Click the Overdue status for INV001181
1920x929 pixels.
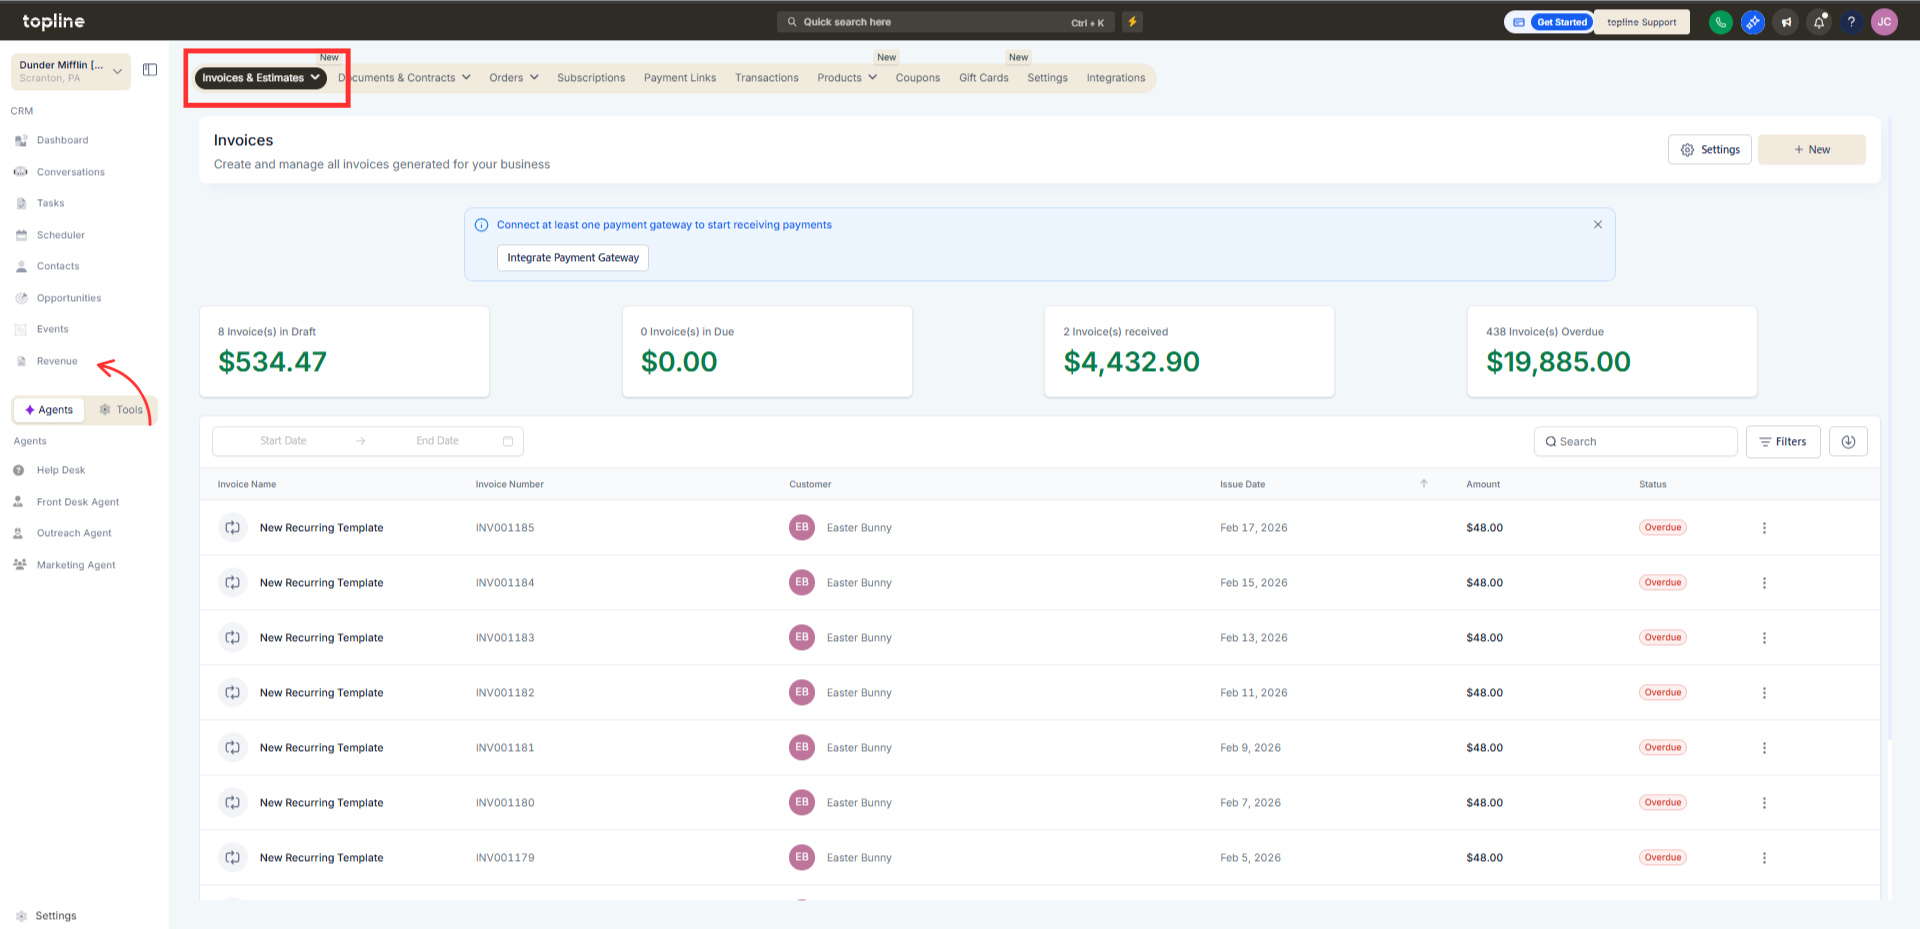[1663, 748]
